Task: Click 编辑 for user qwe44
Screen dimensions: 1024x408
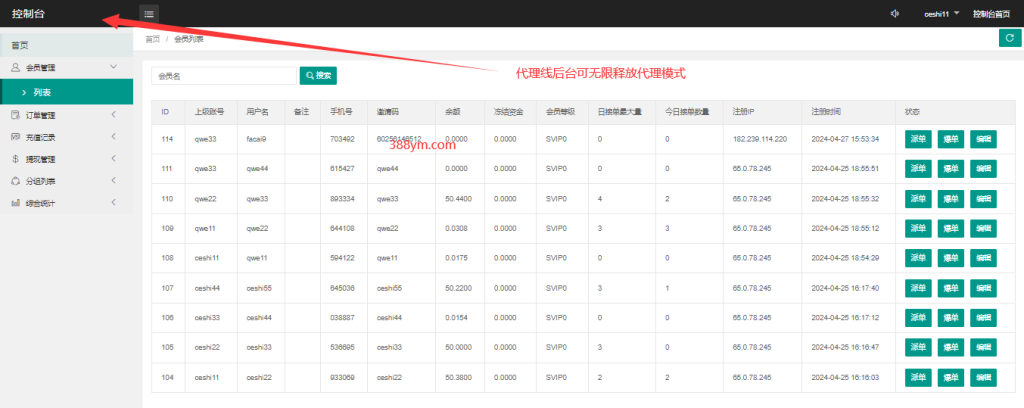Action: pyautogui.click(x=985, y=169)
